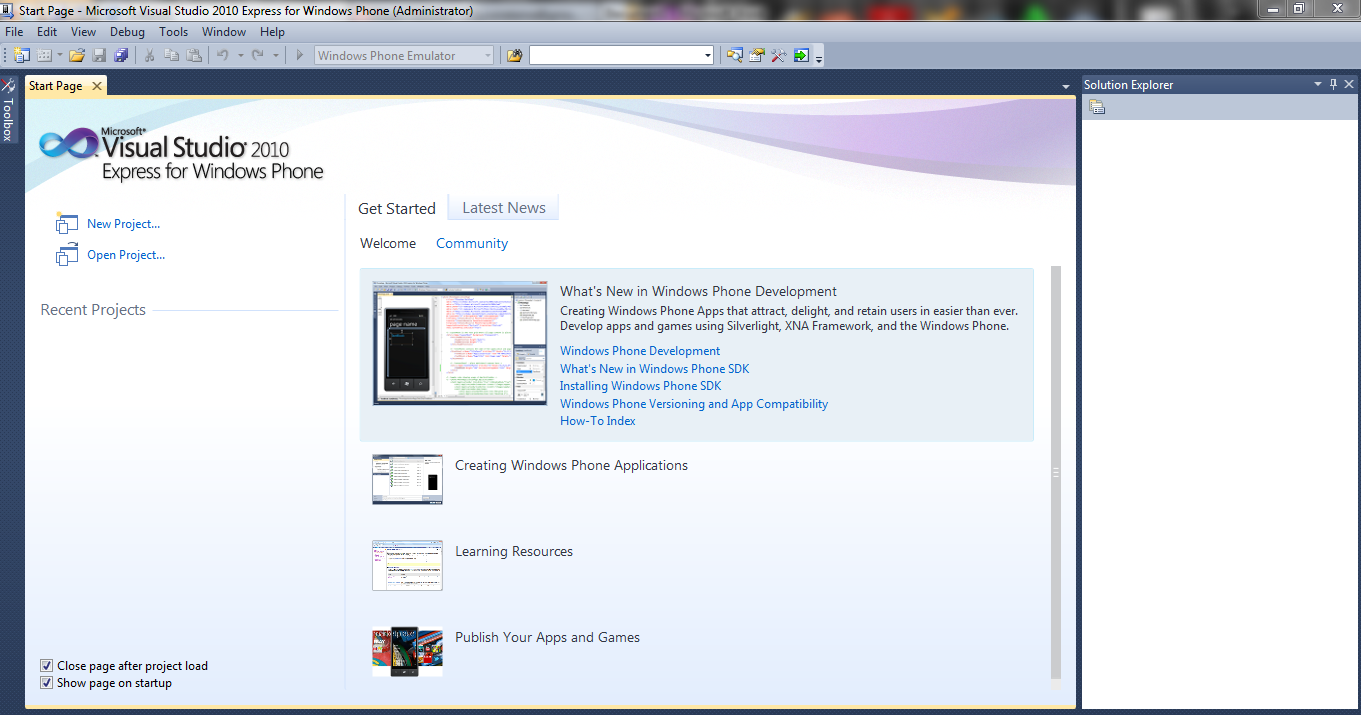Open the Debug menu
Image resolution: width=1361 pixels, height=715 pixels.
tap(127, 32)
